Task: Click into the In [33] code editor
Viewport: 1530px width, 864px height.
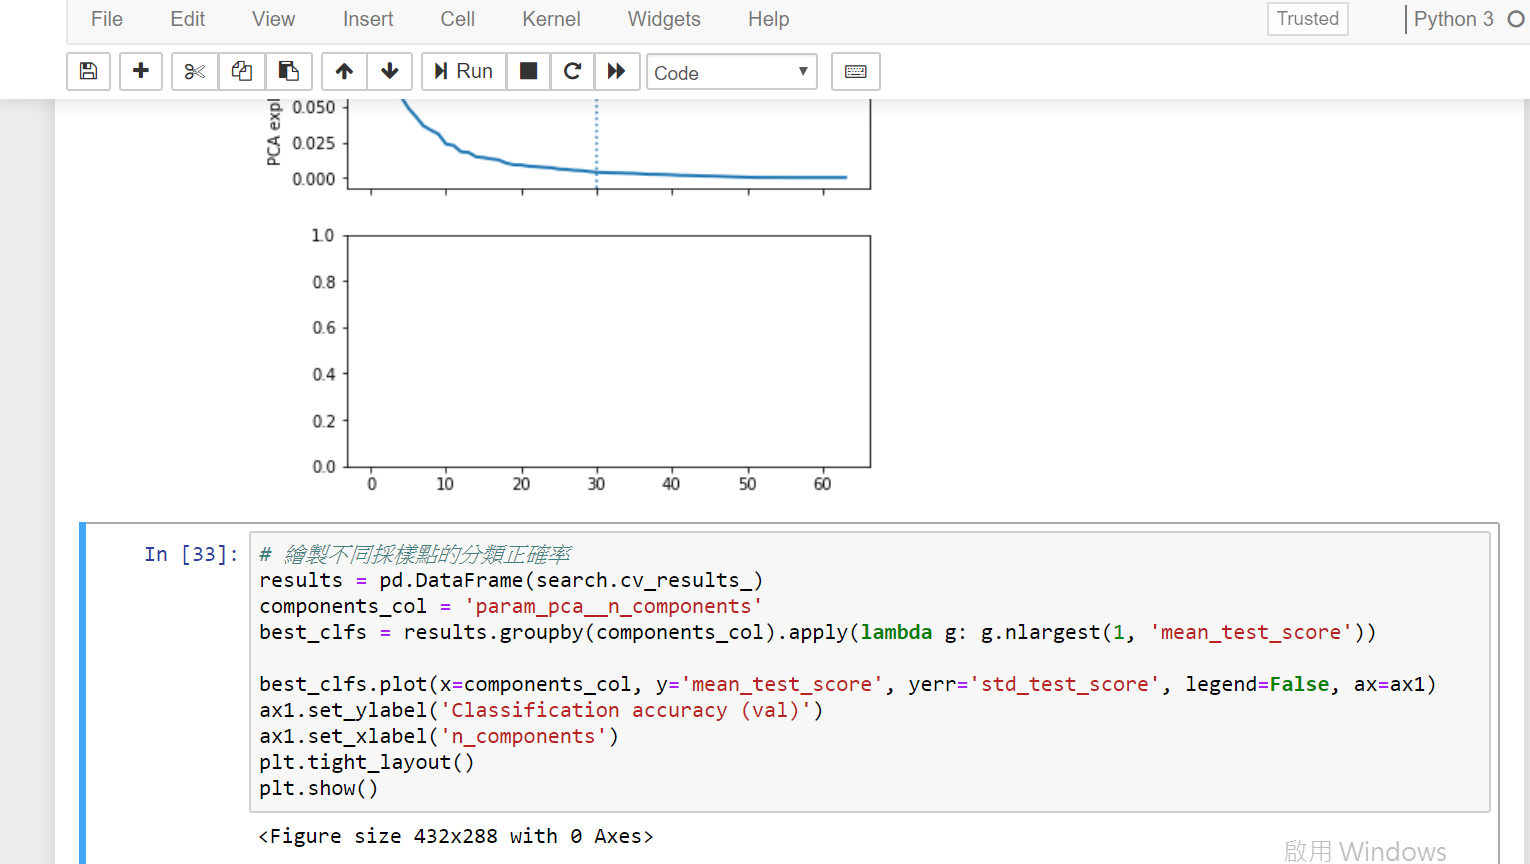Action: click(870, 671)
